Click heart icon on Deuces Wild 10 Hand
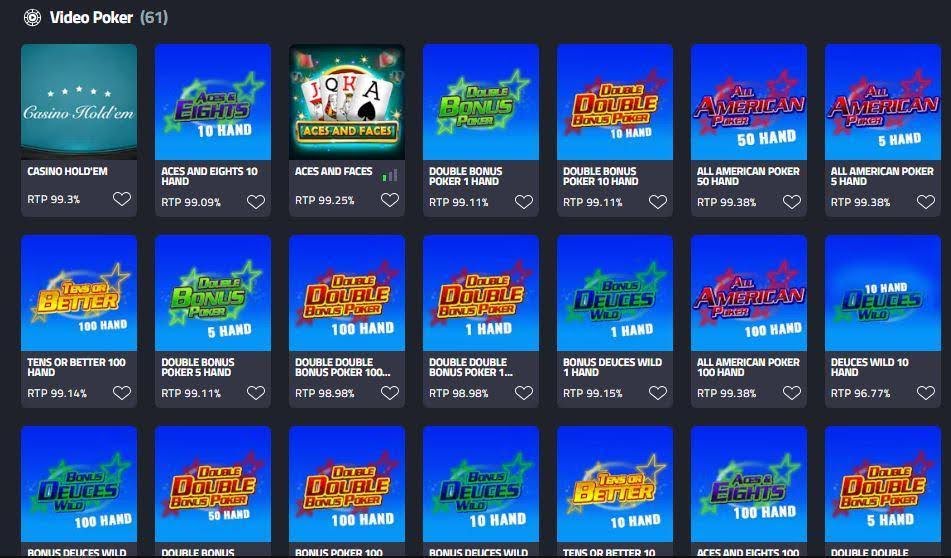 click(x=926, y=393)
